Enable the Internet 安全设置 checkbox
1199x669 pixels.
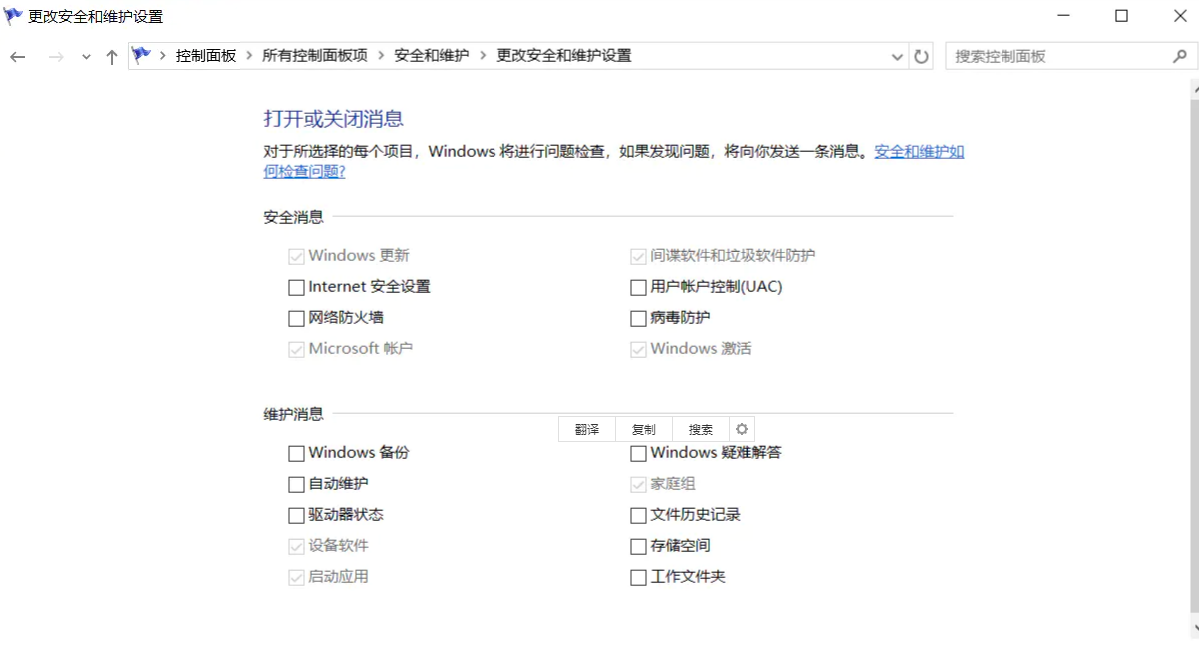[296, 287]
